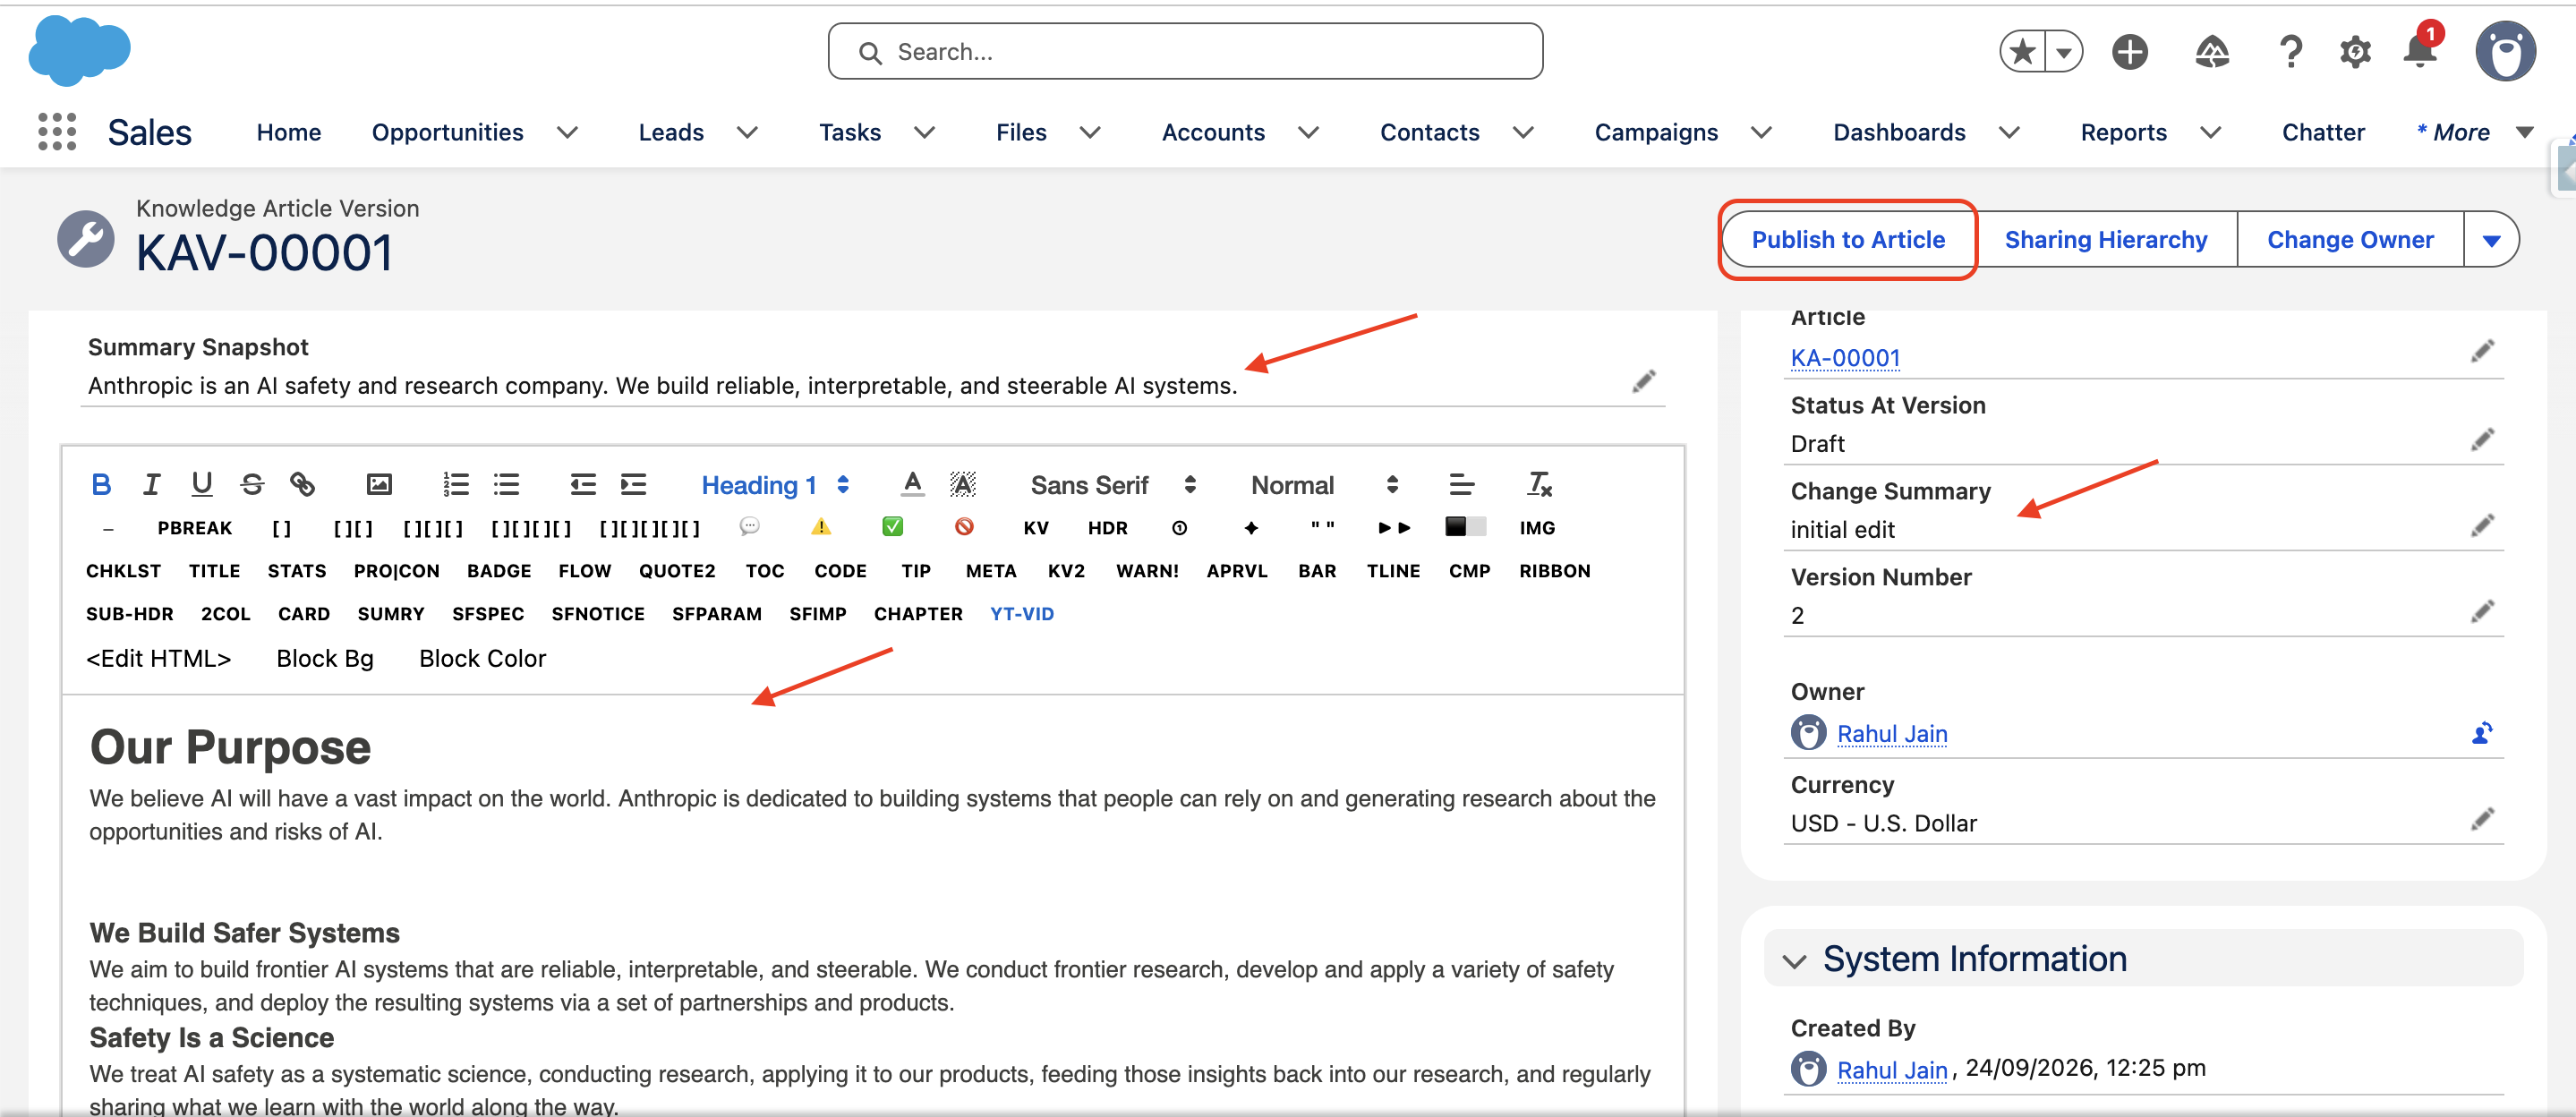This screenshot has height=1117, width=2576.
Task: Clear formatting with the Tx icon
Action: pyautogui.click(x=1539, y=485)
